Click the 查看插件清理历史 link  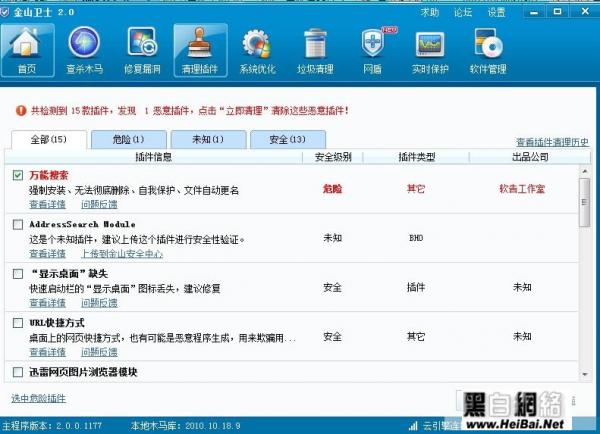[x=552, y=143]
